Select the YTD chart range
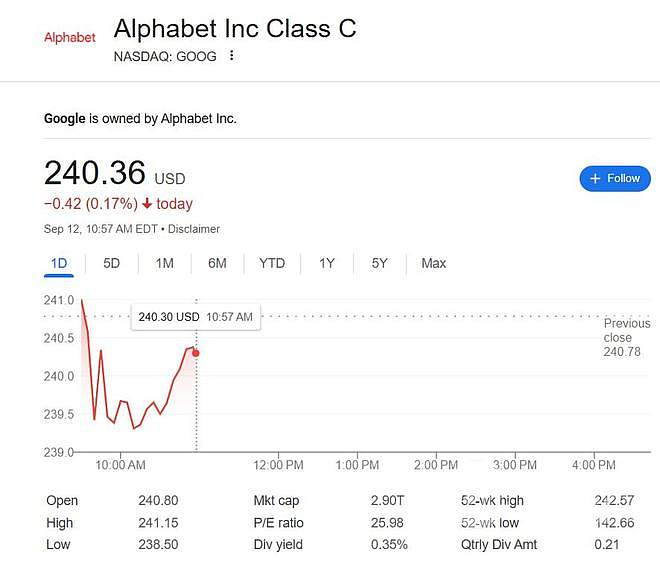660x564 pixels. [272, 263]
